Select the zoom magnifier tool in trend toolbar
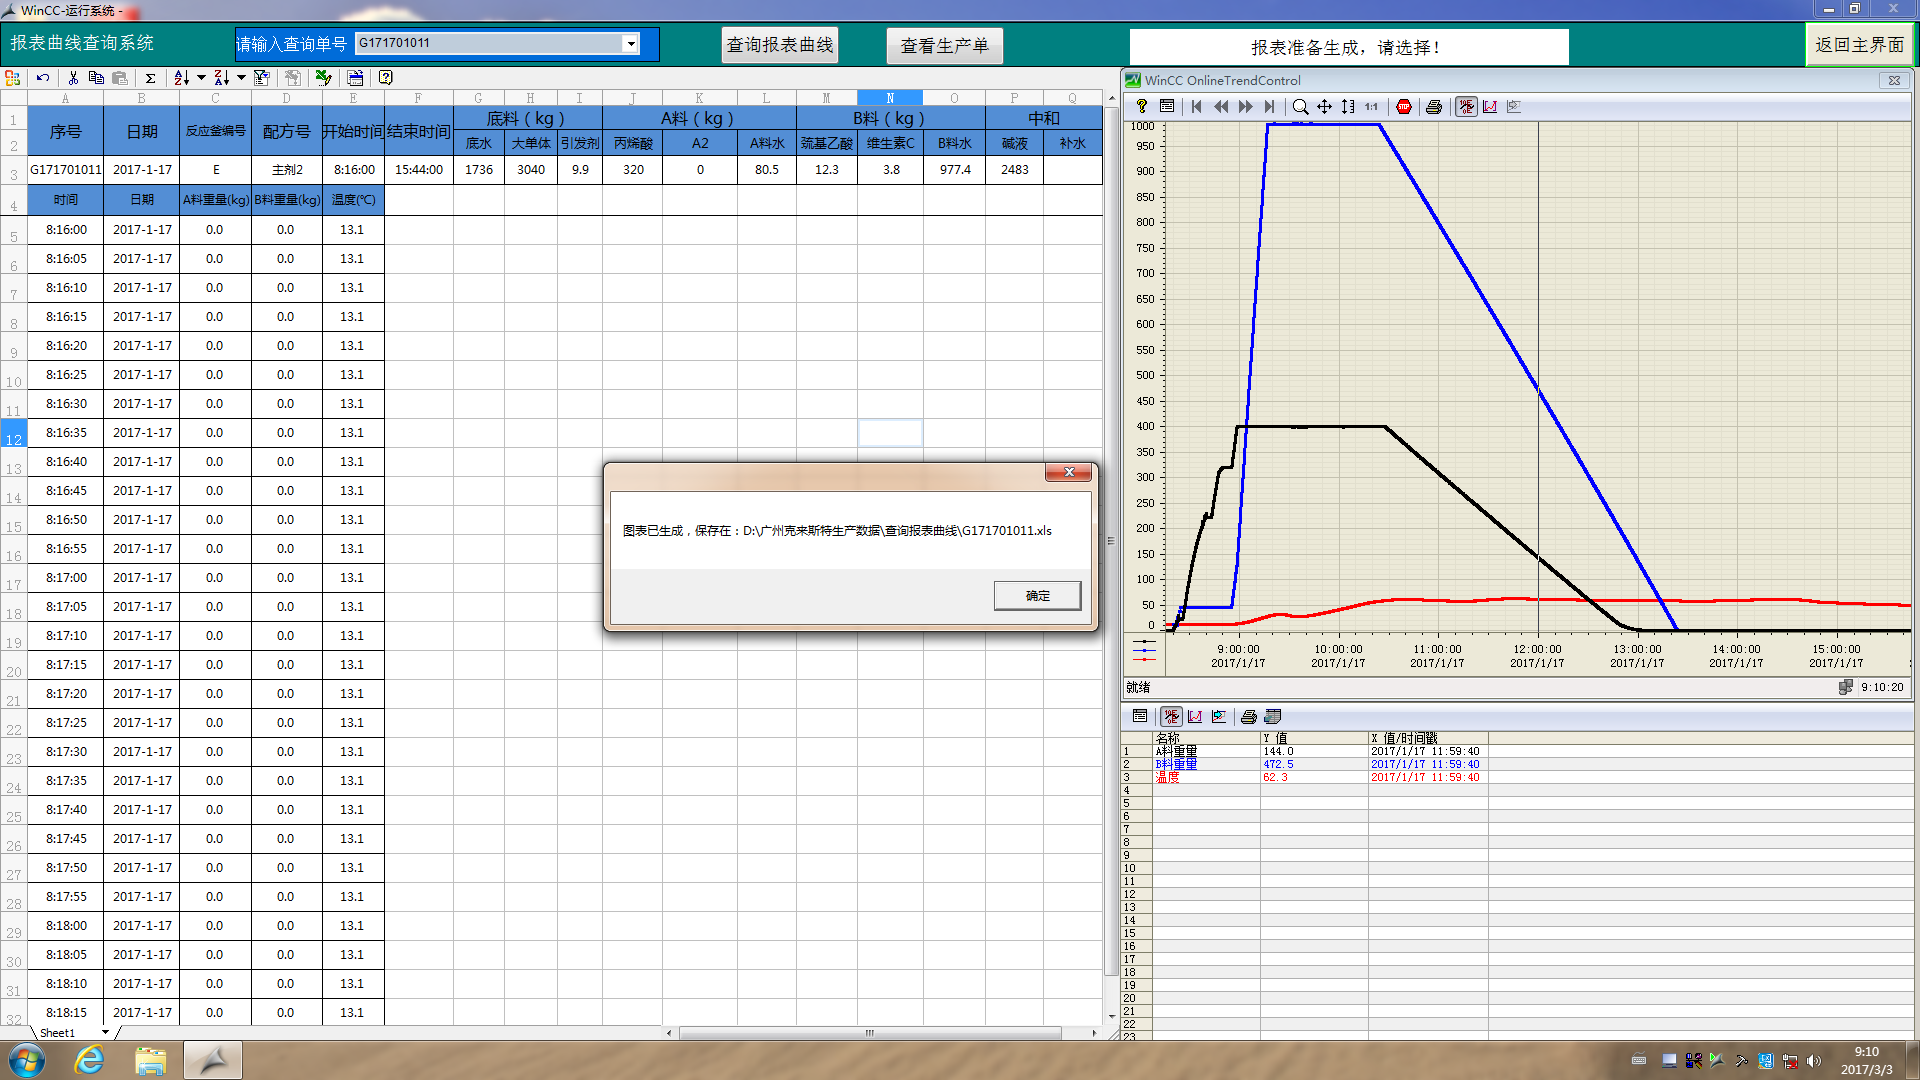Viewport: 1920px width, 1080px height. 1300,107
